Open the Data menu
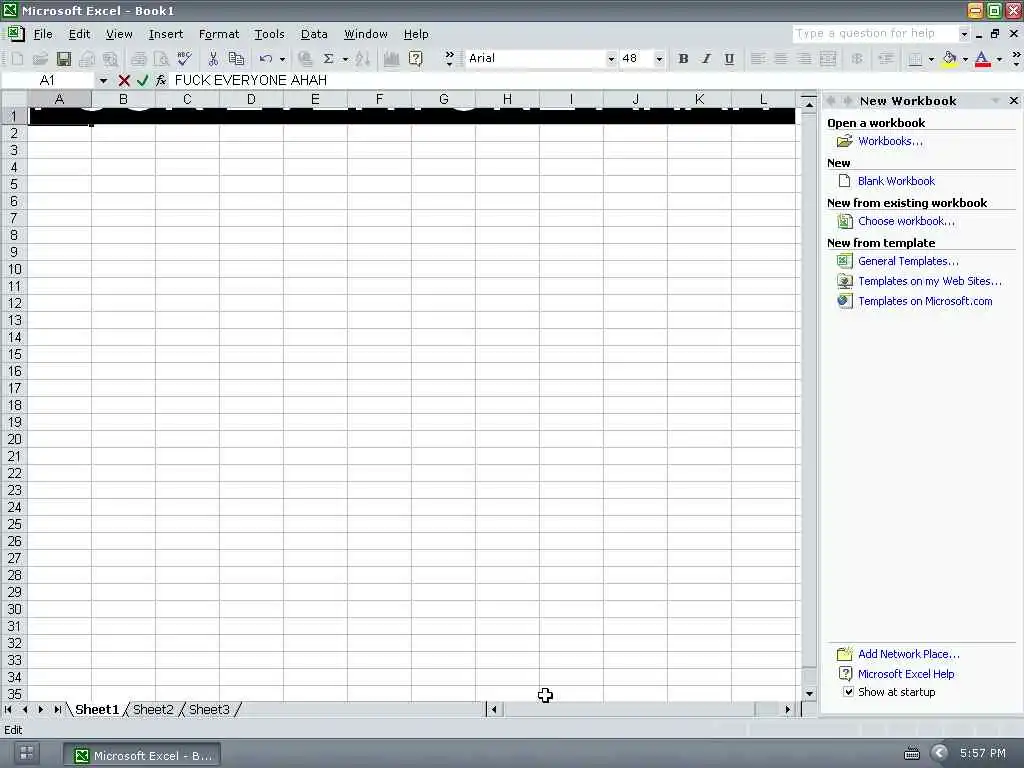Image resolution: width=1024 pixels, height=768 pixels. coord(314,34)
